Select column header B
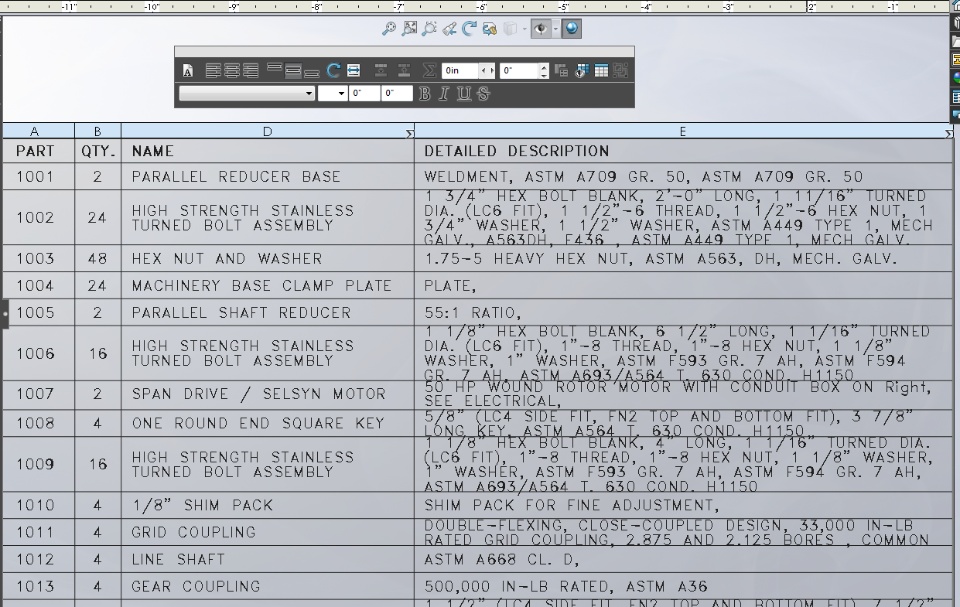The width and height of the screenshot is (960, 607). (98, 131)
